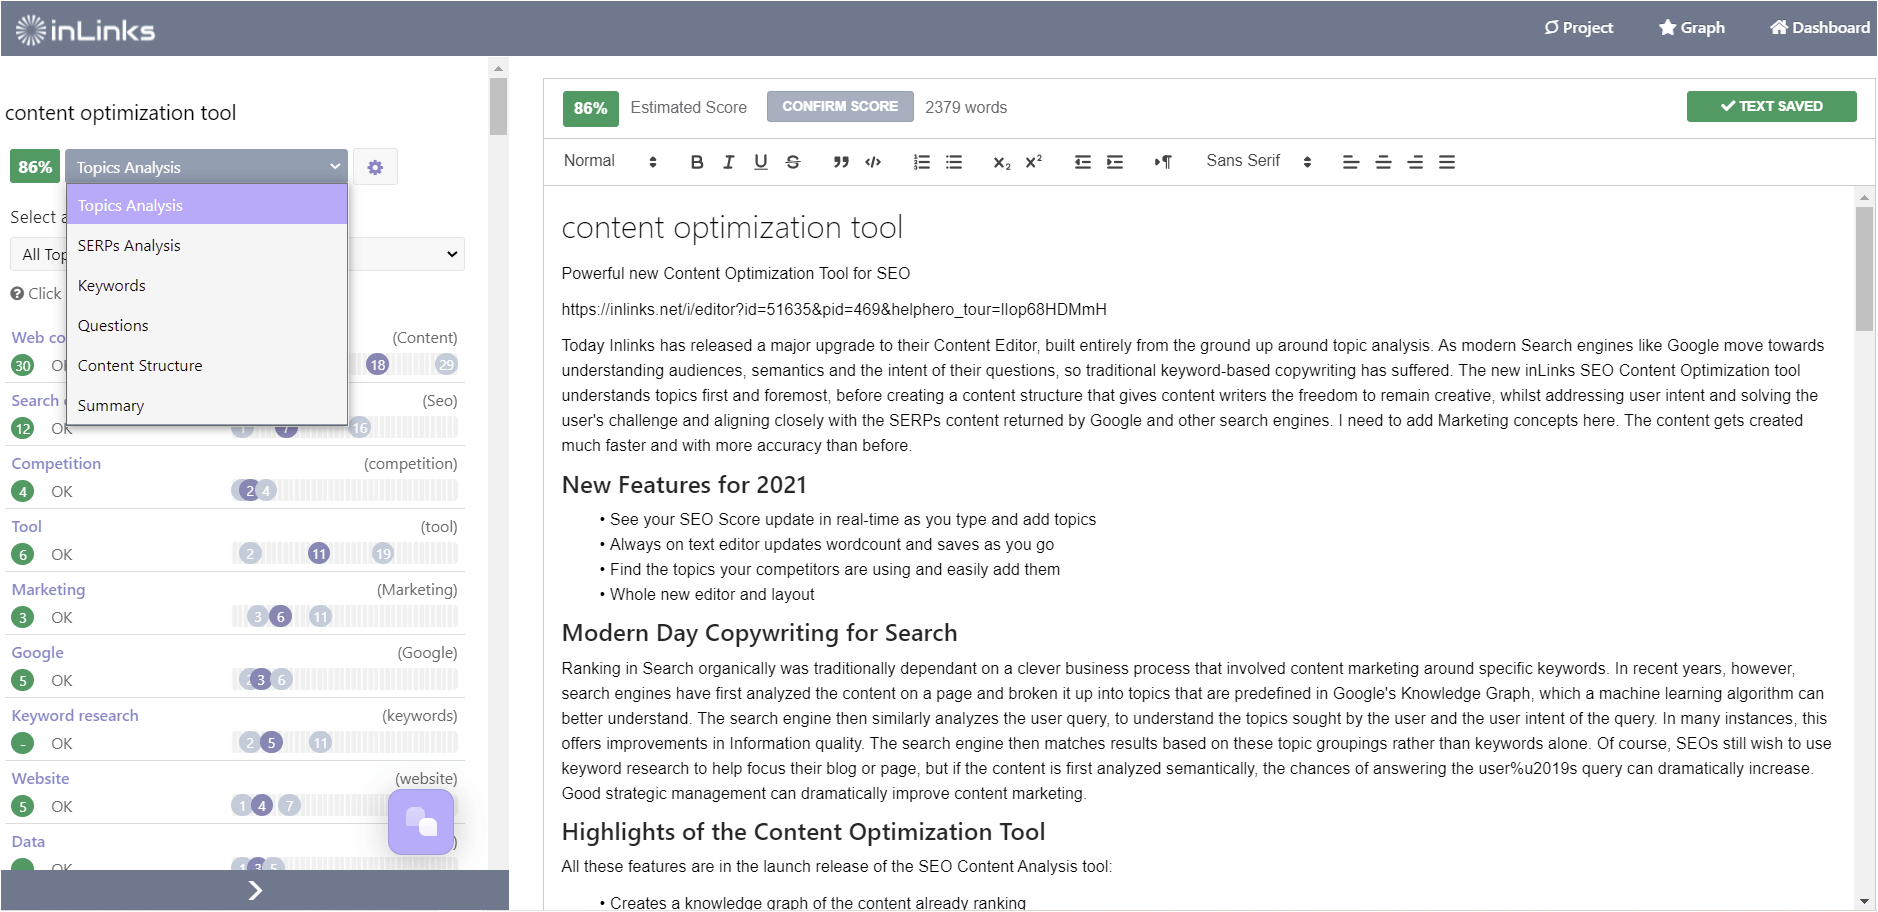The height and width of the screenshot is (912, 1878).
Task: Toggle right-to-left text direction
Action: click(1163, 162)
